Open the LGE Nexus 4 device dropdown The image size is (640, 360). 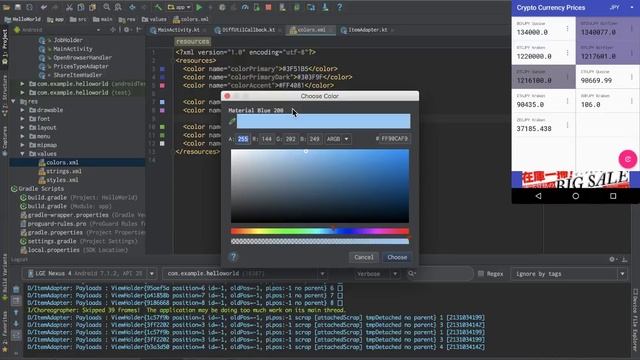[x=89, y=273]
